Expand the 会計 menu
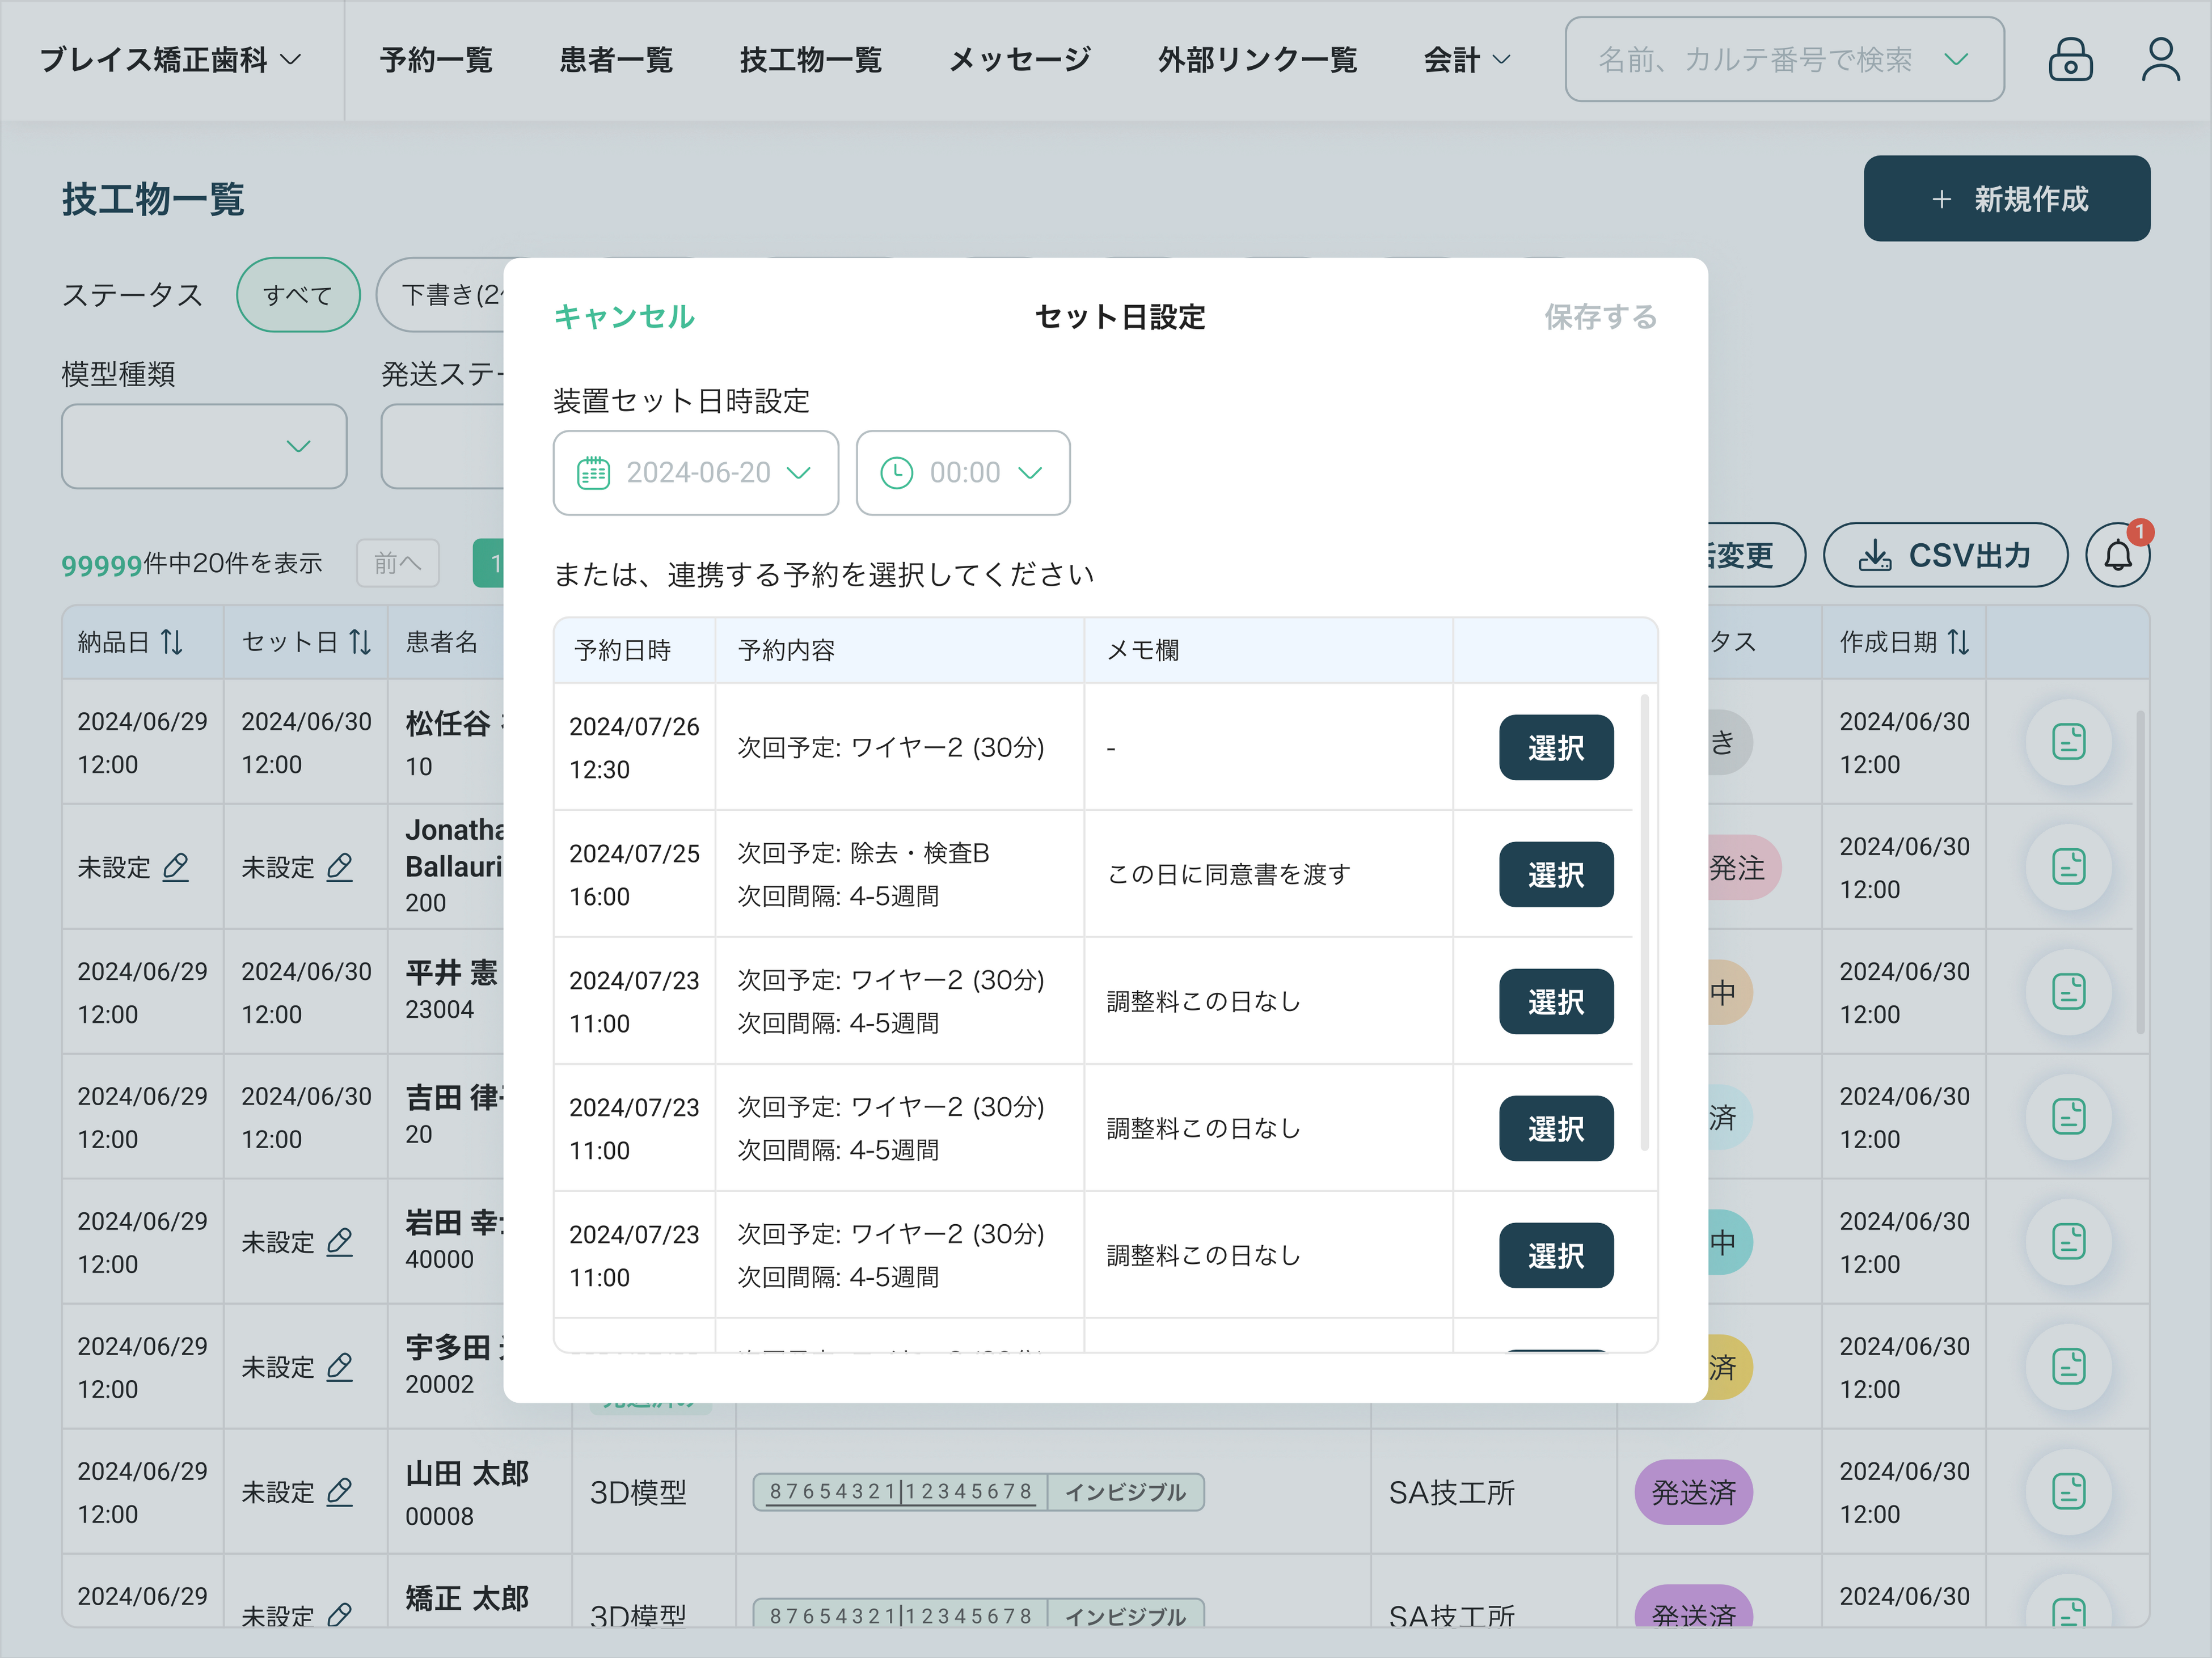Viewport: 2212px width, 1658px height. tap(1467, 60)
